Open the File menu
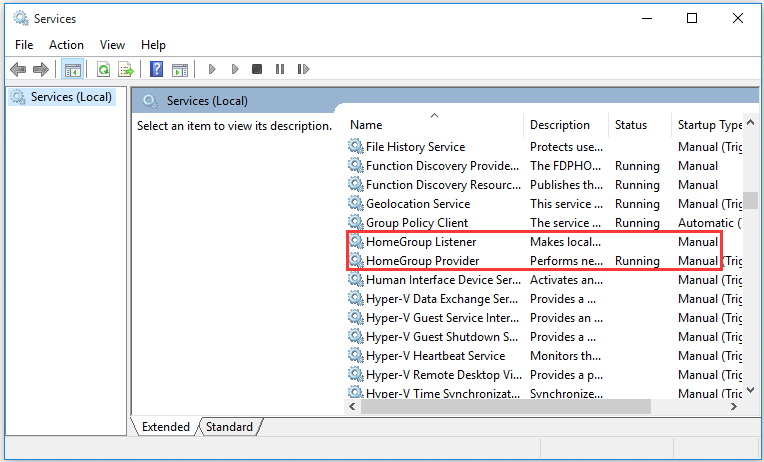The height and width of the screenshot is (462, 764). click(24, 45)
